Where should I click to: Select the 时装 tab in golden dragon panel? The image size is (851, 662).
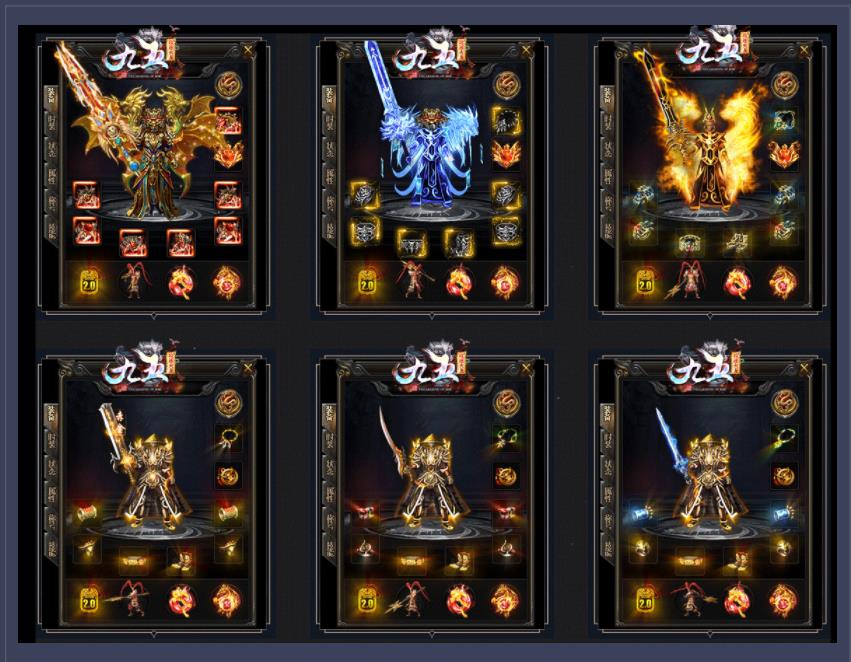click(x=51, y=125)
